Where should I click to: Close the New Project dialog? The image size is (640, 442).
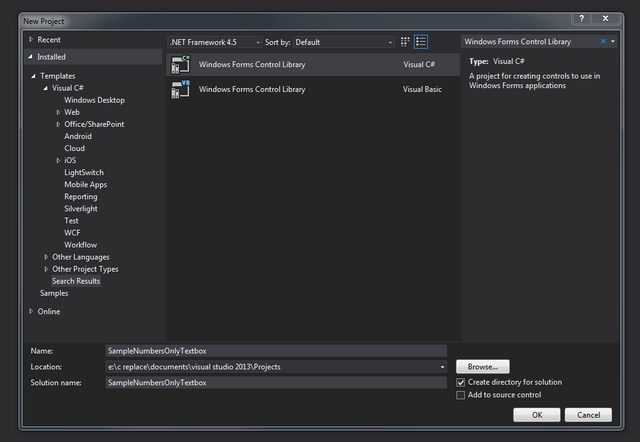606,18
